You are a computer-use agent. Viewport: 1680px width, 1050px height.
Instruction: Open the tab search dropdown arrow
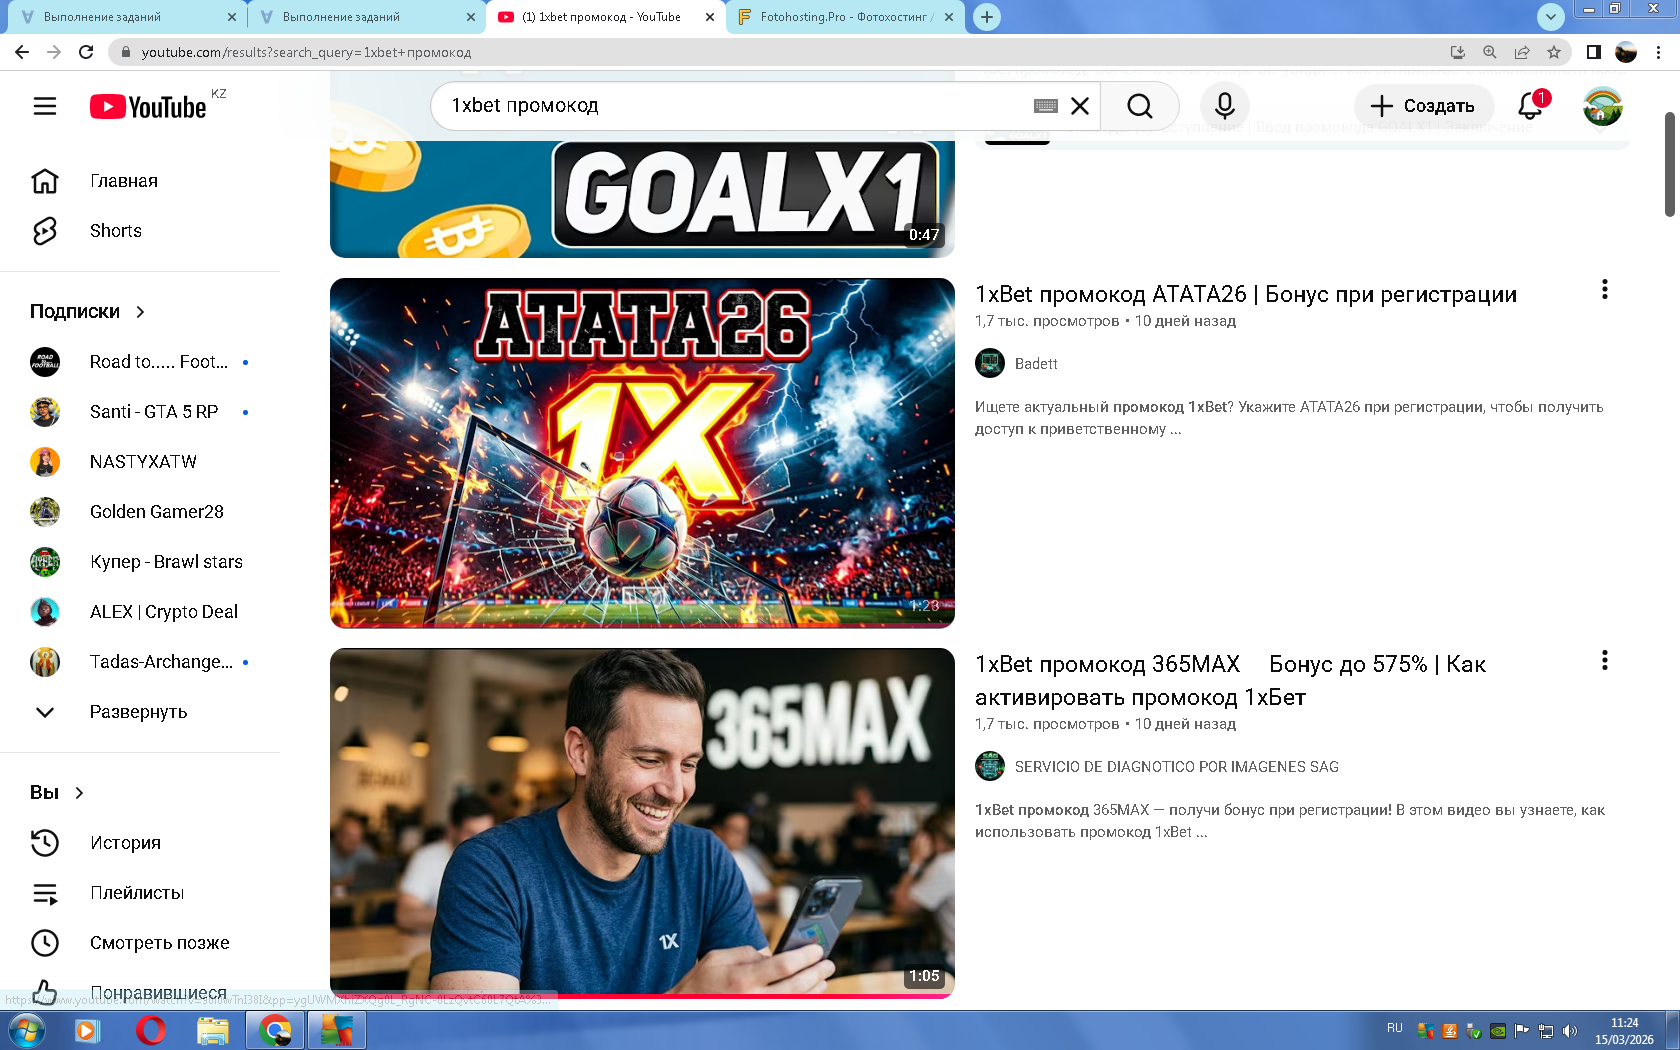[x=1550, y=16]
